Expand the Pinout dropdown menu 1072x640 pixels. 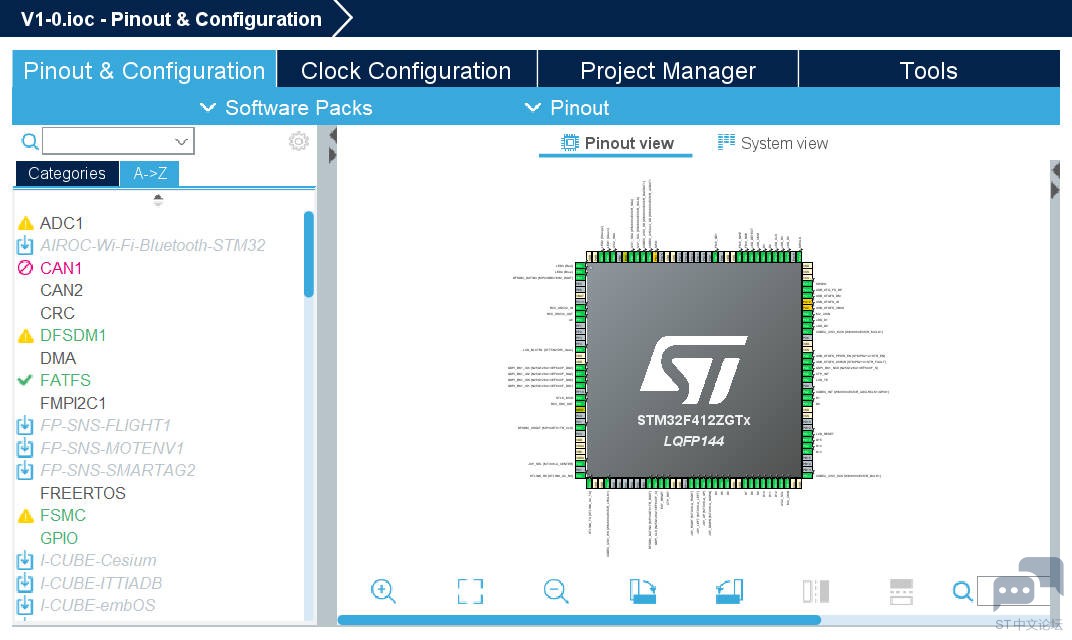tap(566, 107)
